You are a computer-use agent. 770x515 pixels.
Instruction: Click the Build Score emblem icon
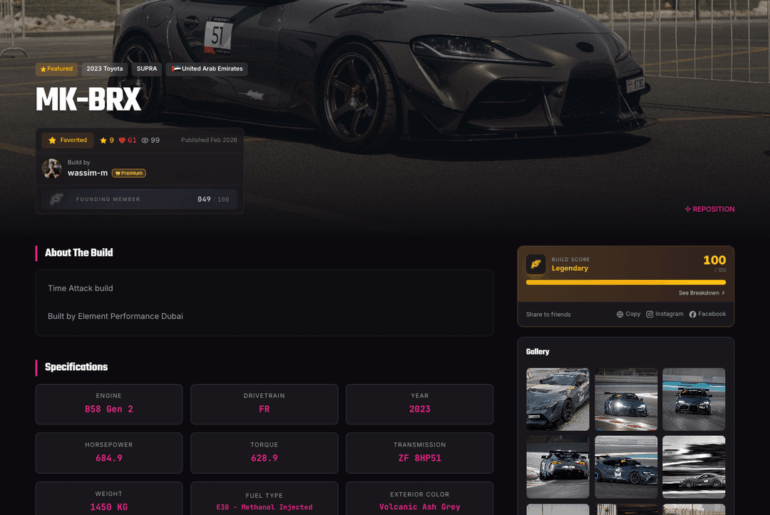tap(536, 264)
